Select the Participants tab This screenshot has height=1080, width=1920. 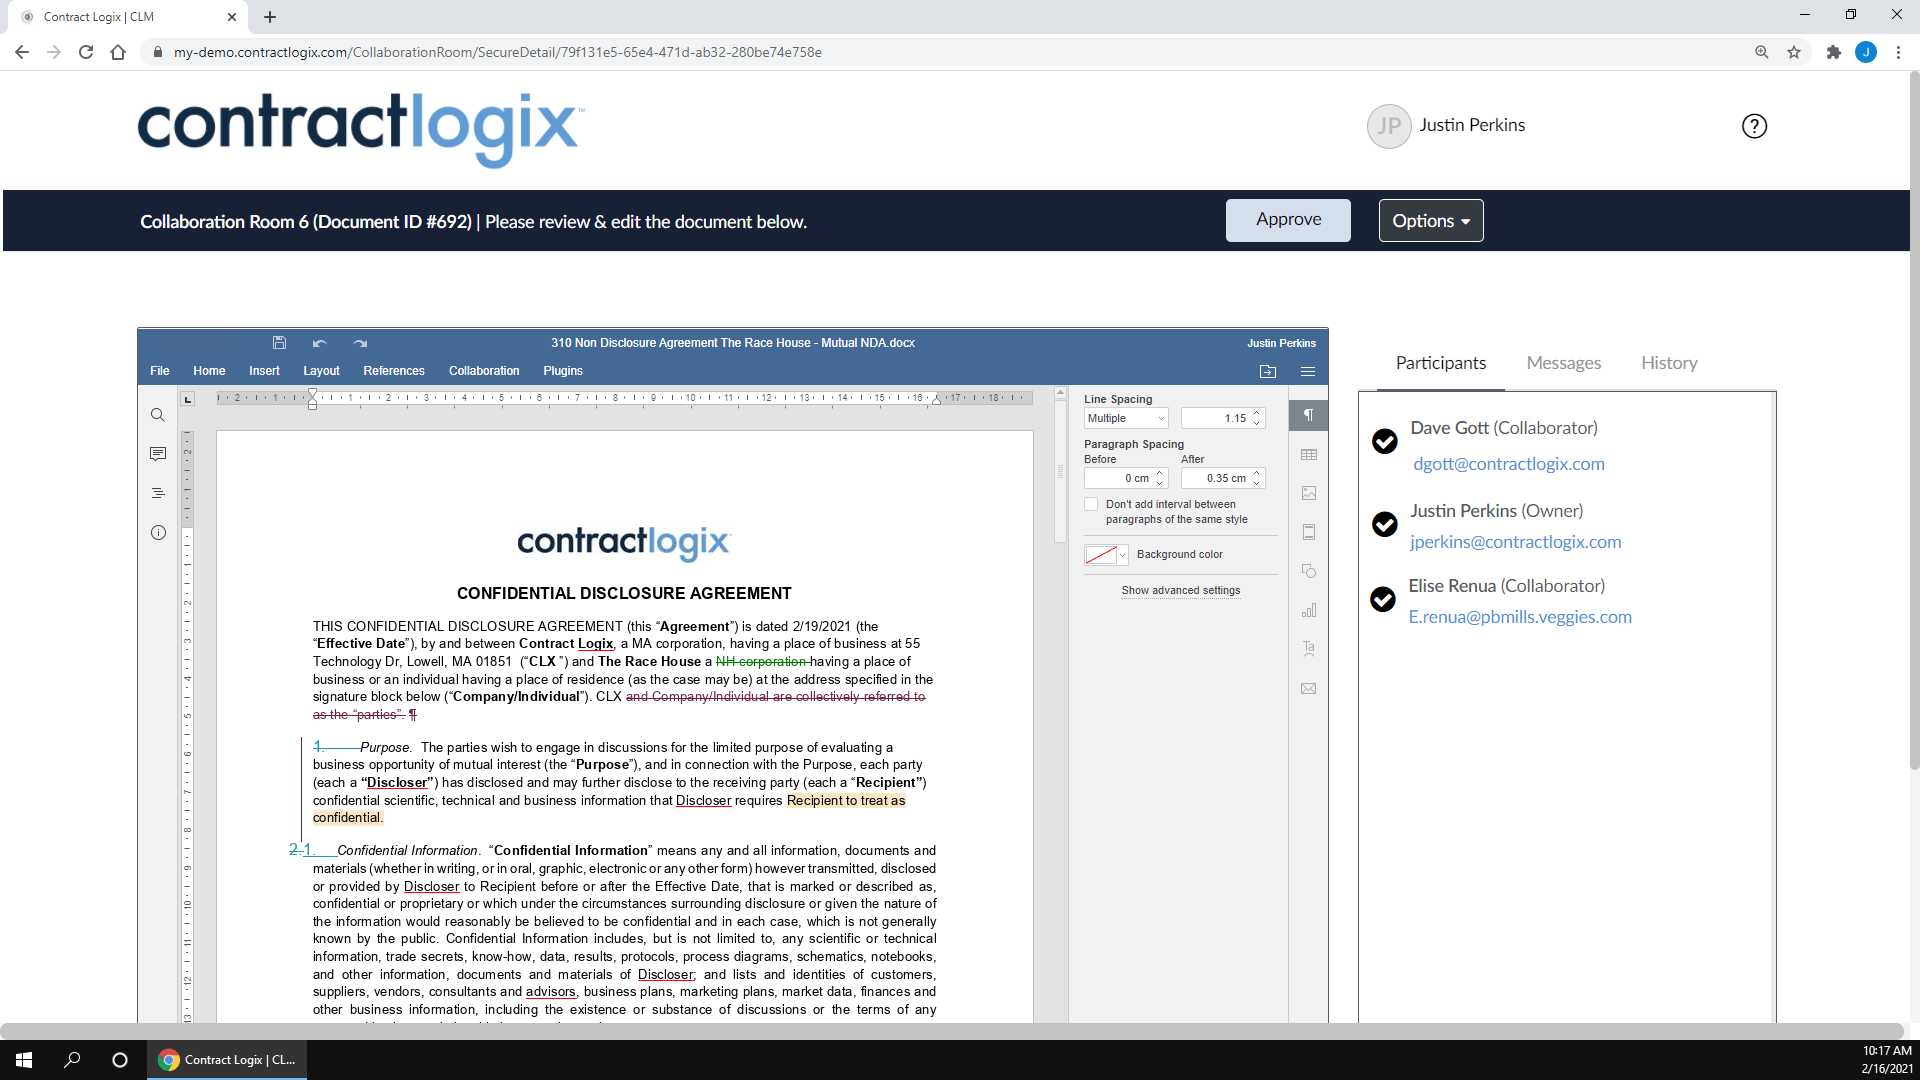(x=1440, y=363)
